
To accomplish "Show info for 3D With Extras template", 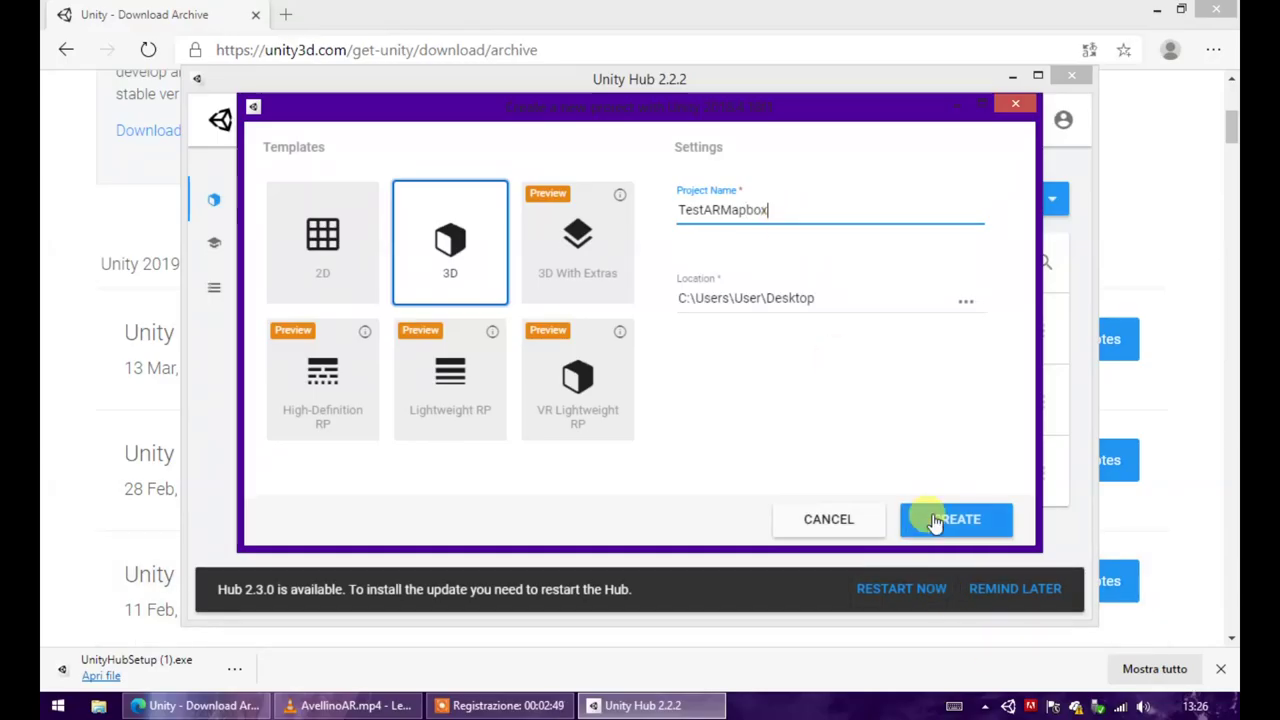I will [x=620, y=195].
